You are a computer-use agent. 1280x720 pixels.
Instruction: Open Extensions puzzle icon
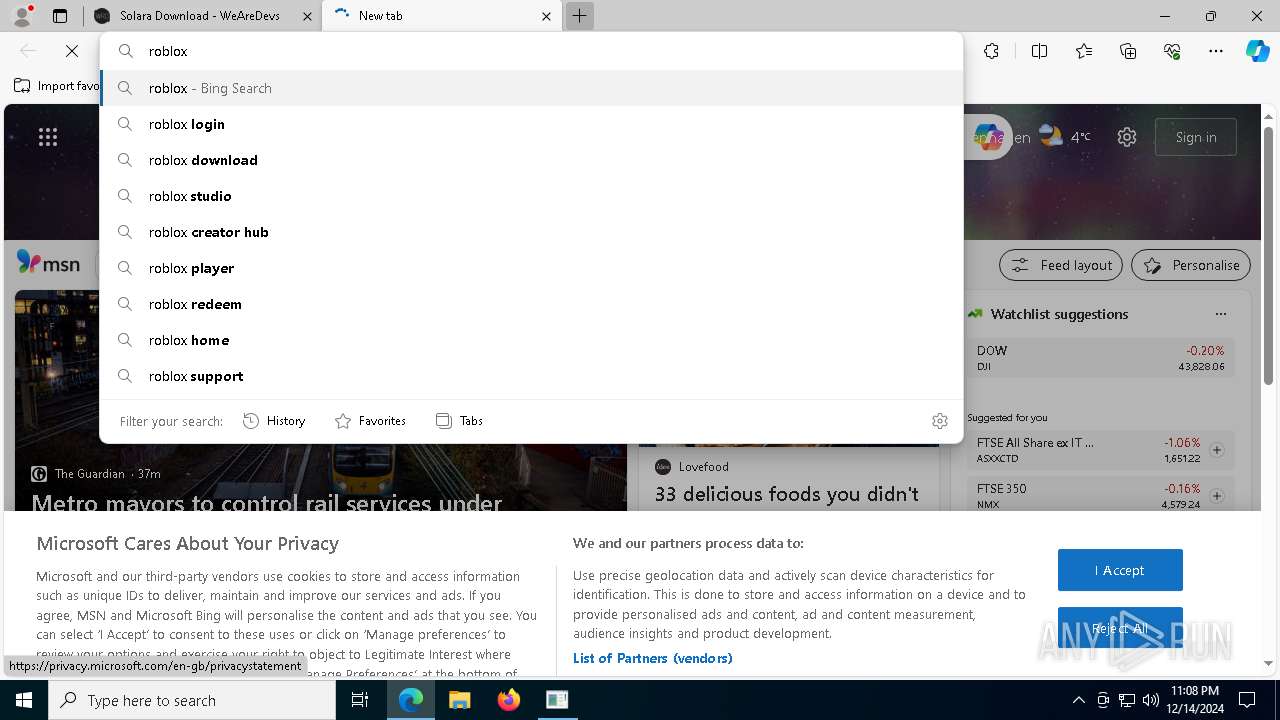991,51
